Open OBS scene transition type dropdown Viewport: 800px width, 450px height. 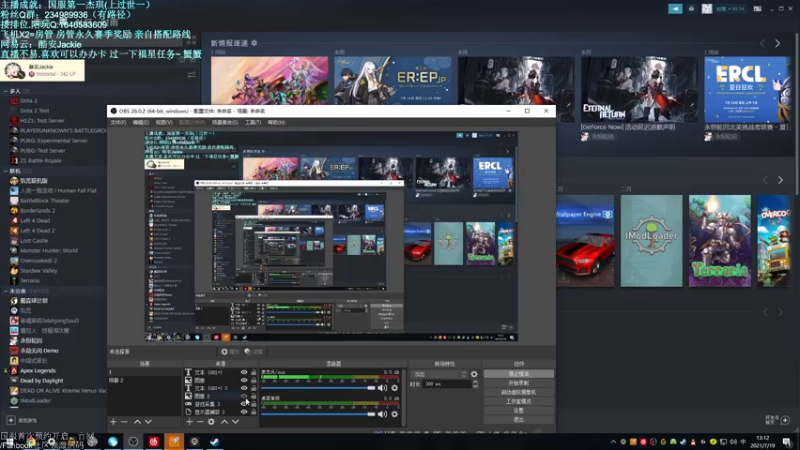[440, 374]
